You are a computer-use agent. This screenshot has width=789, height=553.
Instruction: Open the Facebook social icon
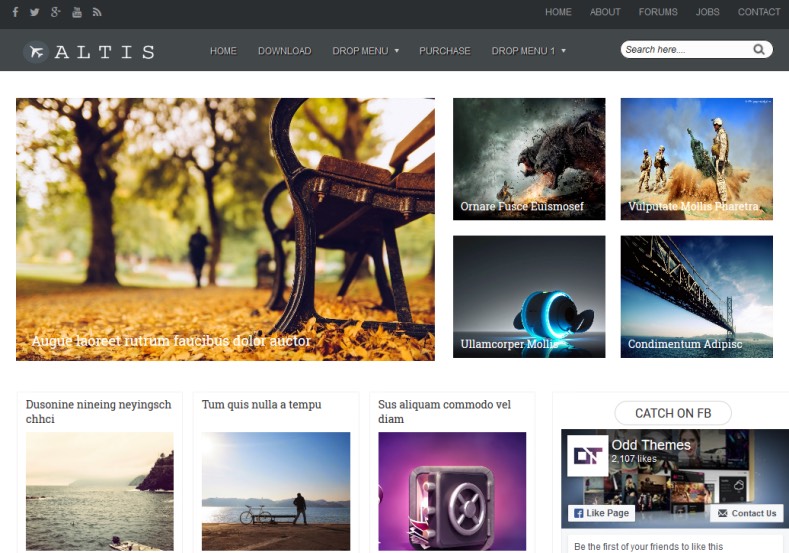pyautogui.click(x=16, y=12)
